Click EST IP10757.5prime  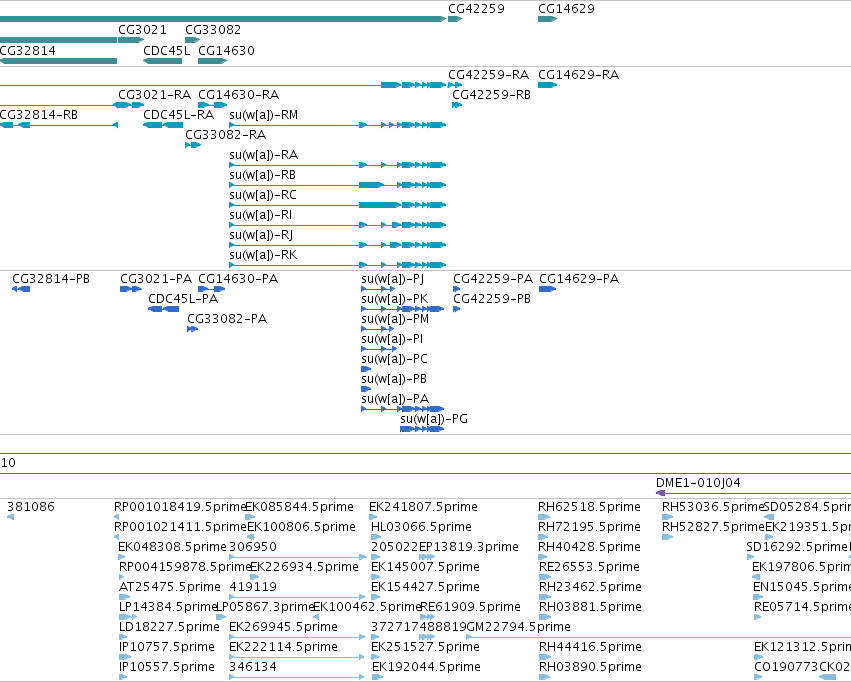pyautogui.click(x=167, y=647)
